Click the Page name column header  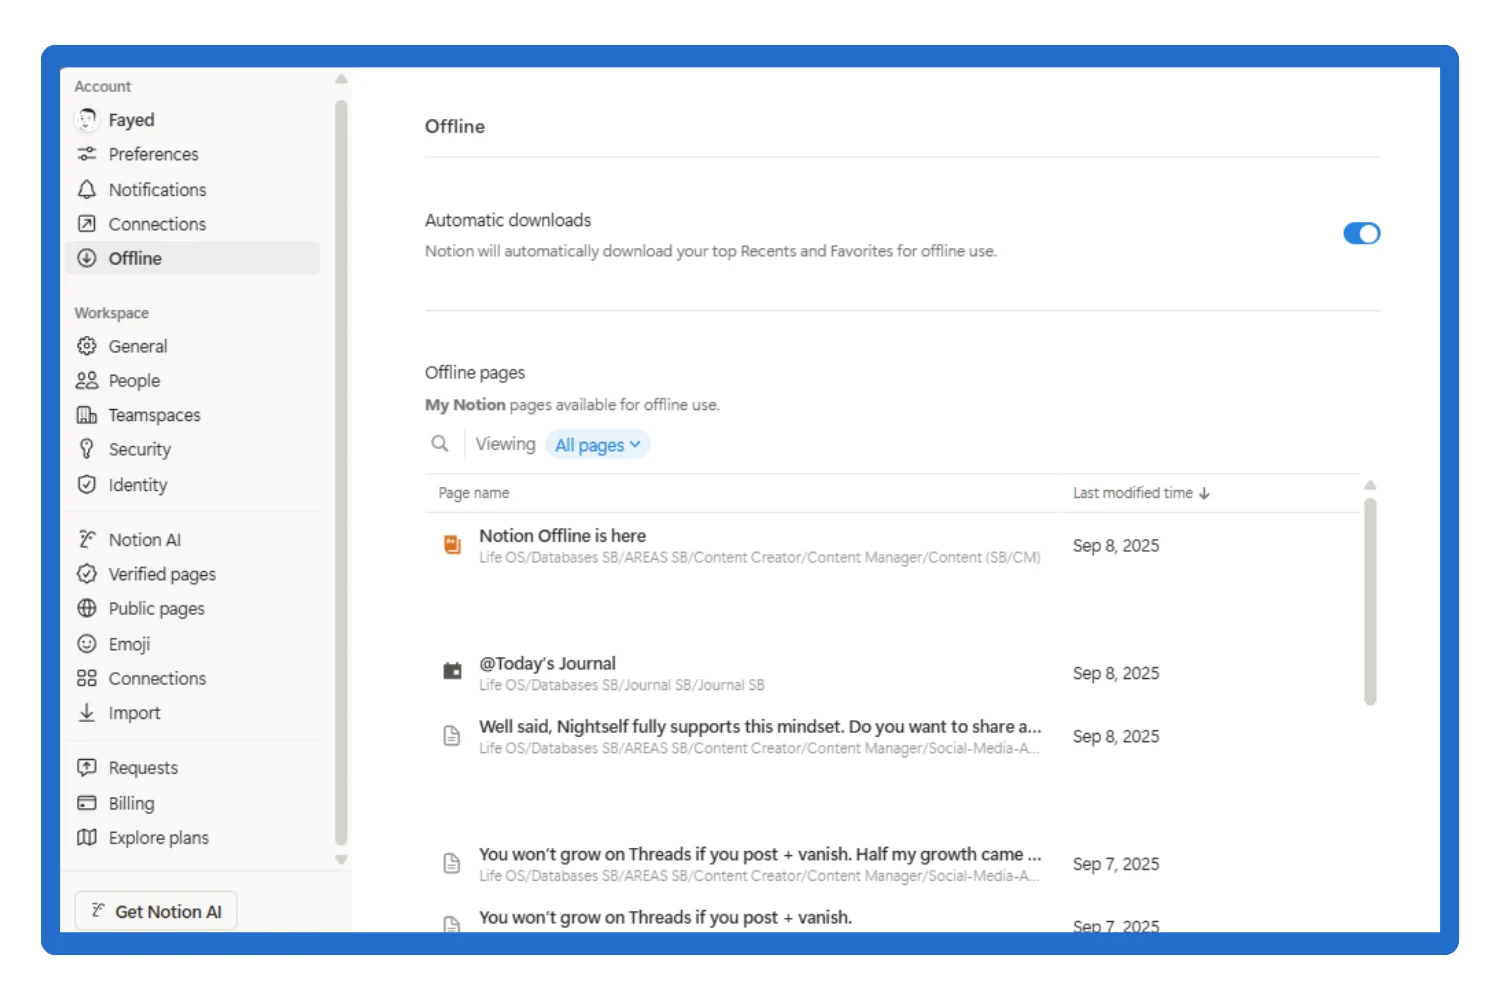(x=474, y=493)
